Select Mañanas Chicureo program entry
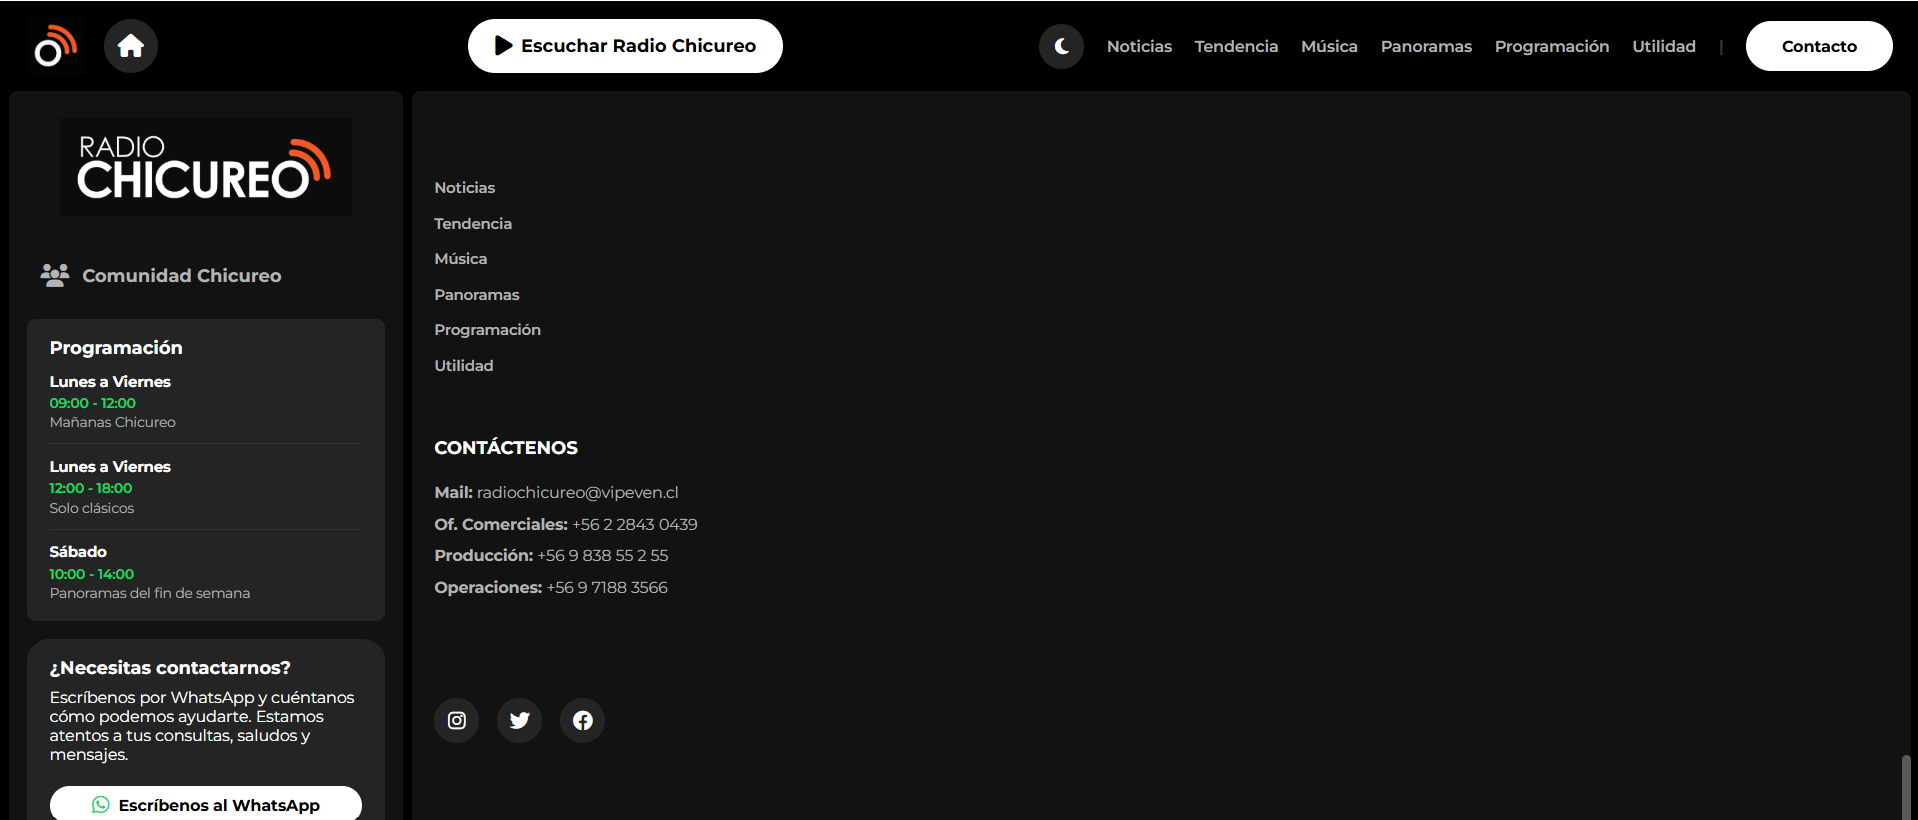Screen dimensions: 1918x820 coord(113,422)
